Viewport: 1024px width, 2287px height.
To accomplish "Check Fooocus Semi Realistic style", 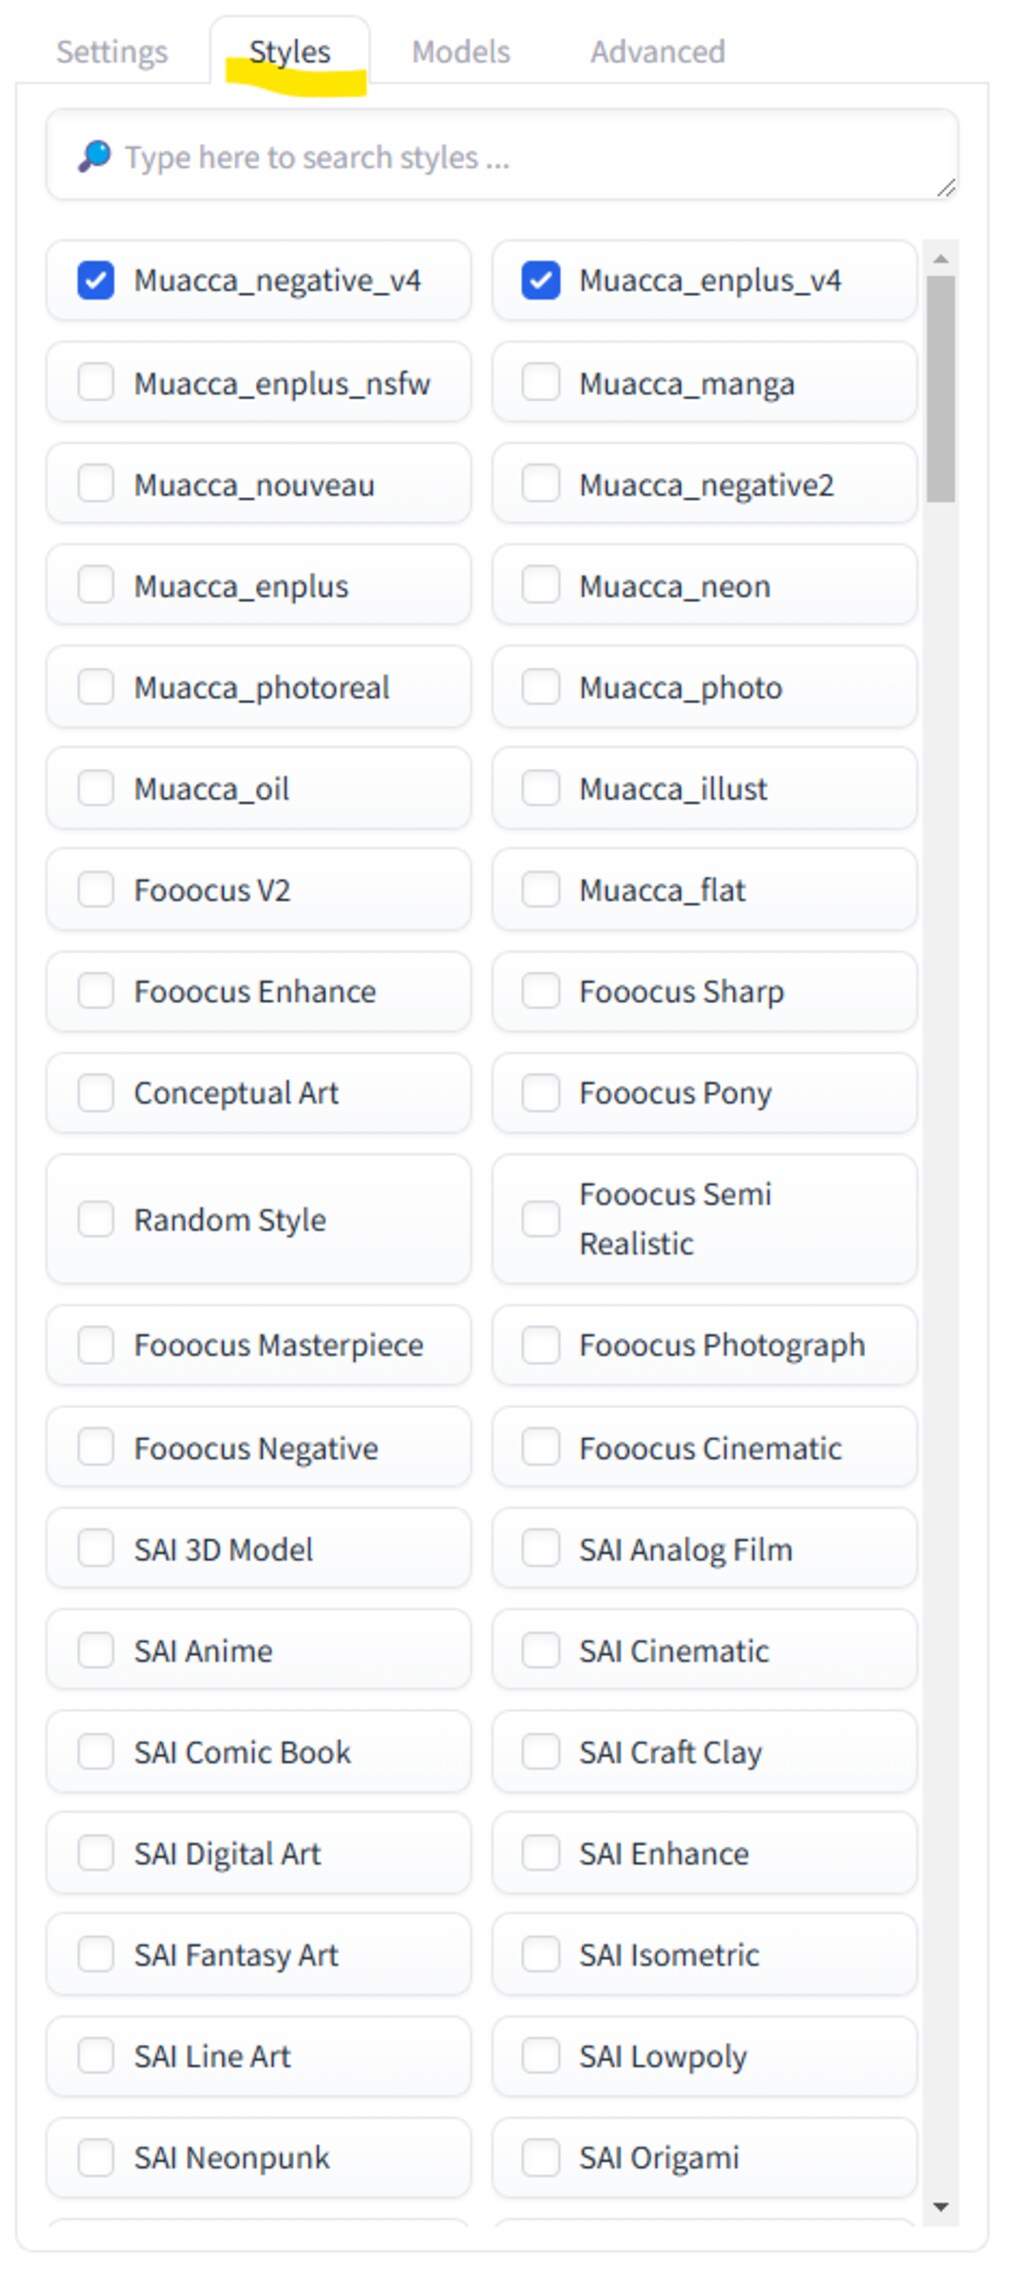I will click(541, 1219).
